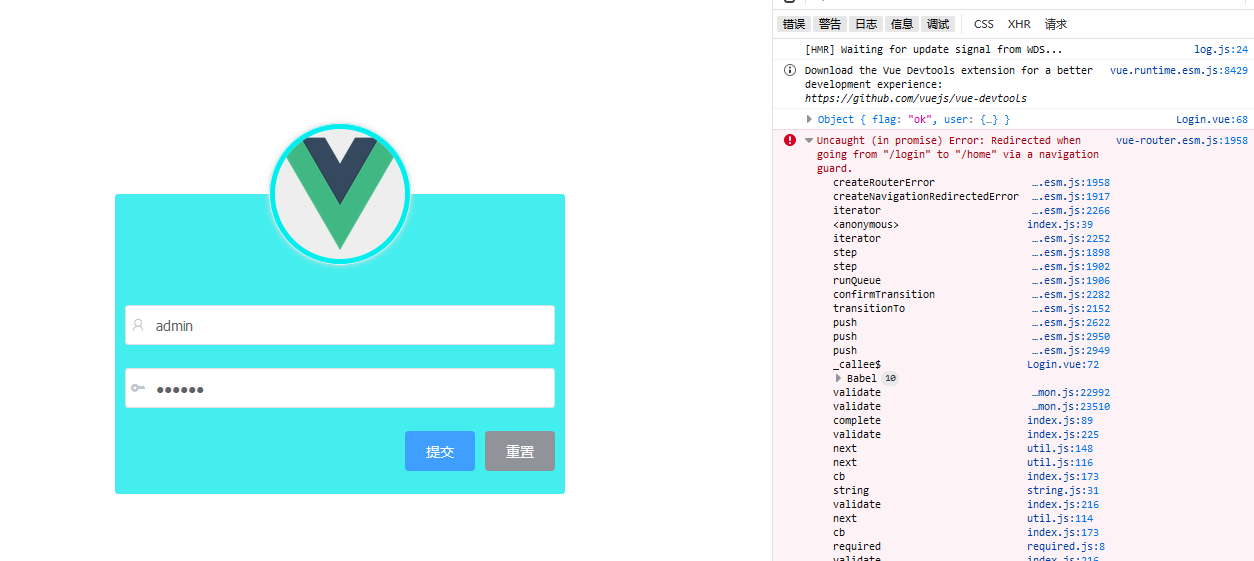1254x561 pixels.
Task: Open source link vue-router.esm.js:1958
Action: pyautogui.click(x=1182, y=141)
